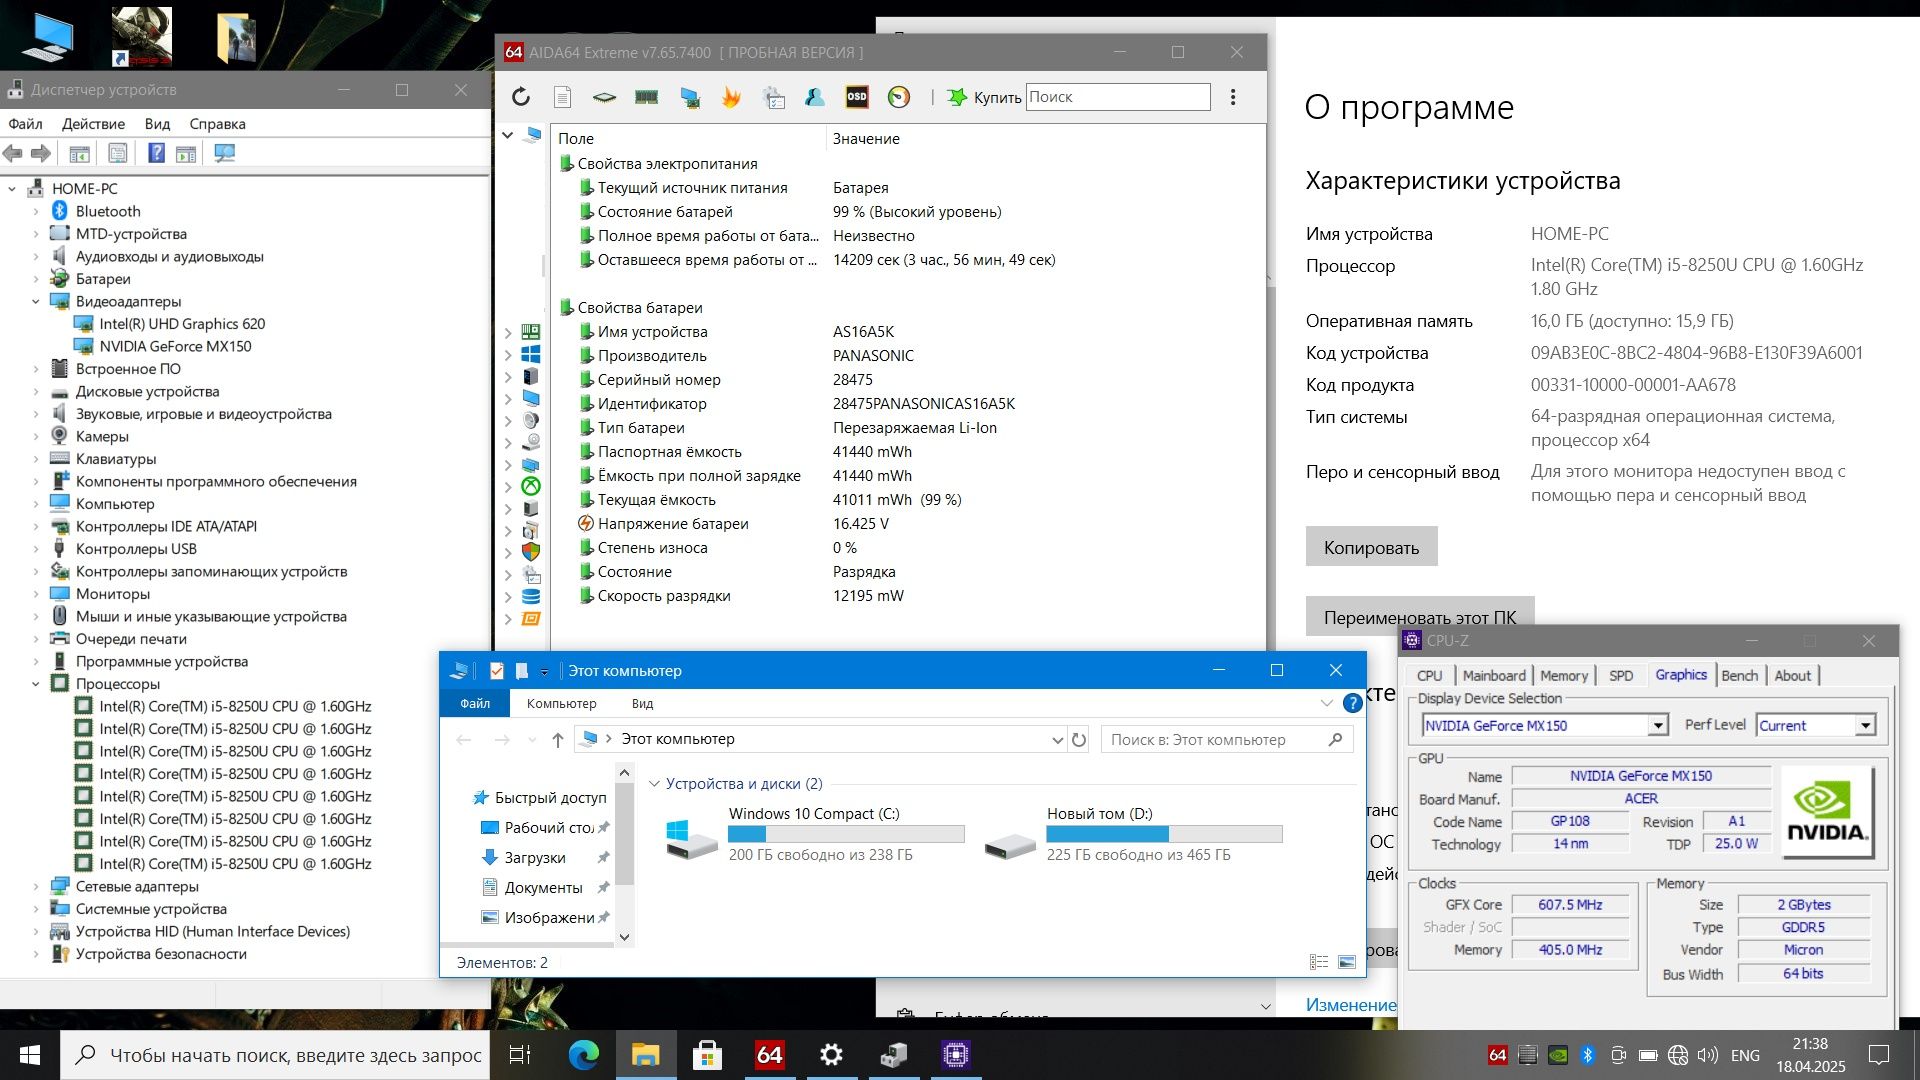Click the Buy (Купить) button in AIDA64
Image resolution: width=1920 pixels, height=1080 pixels.
click(984, 97)
